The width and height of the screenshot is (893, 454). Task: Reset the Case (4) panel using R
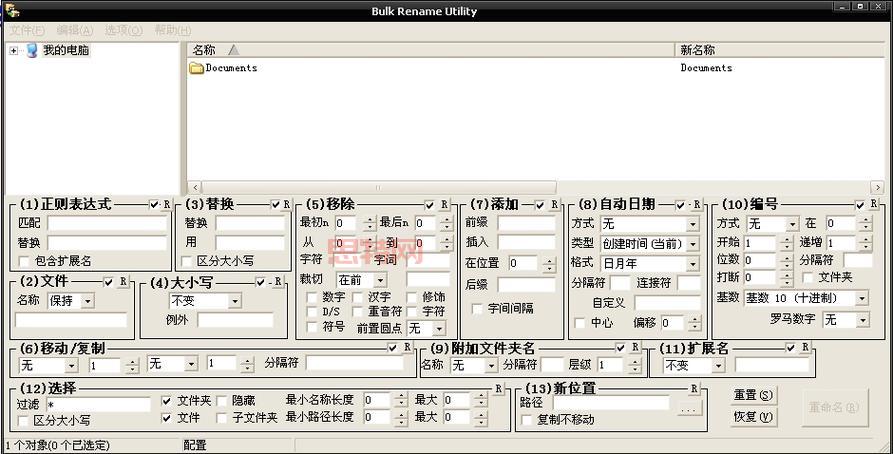point(277,281)
